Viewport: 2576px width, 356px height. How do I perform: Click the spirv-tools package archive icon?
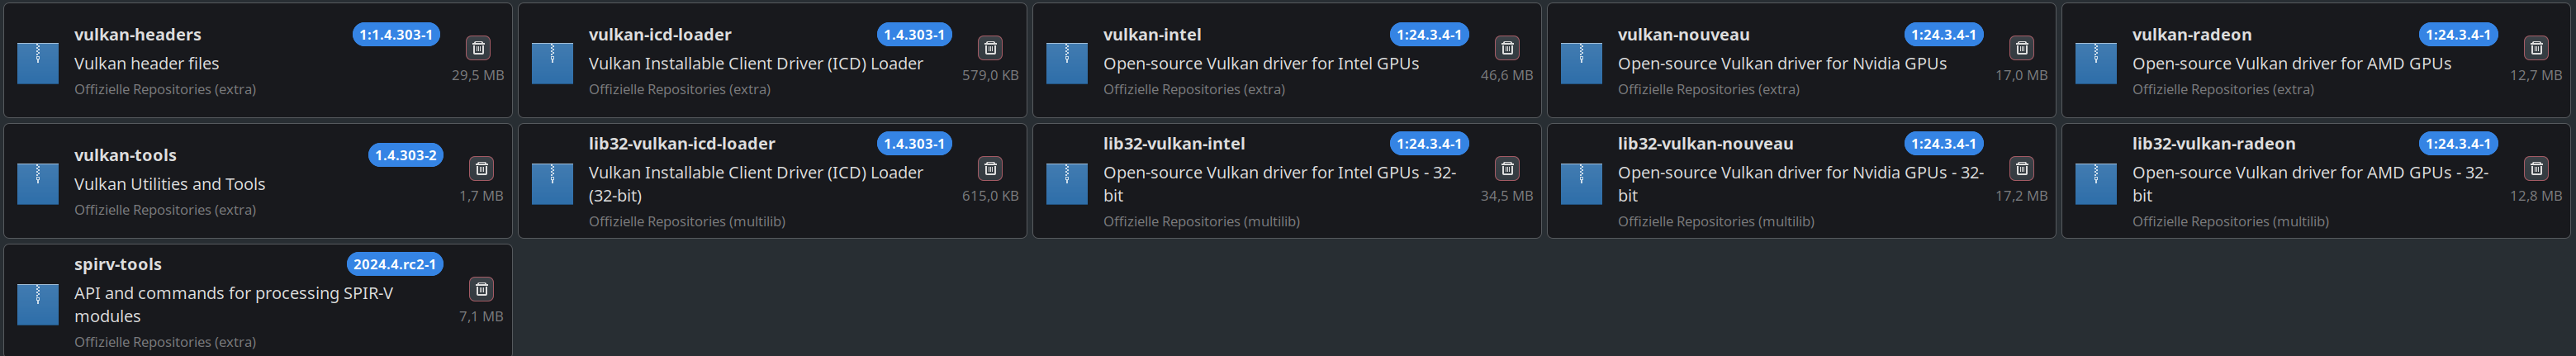[x=38, y=303]
